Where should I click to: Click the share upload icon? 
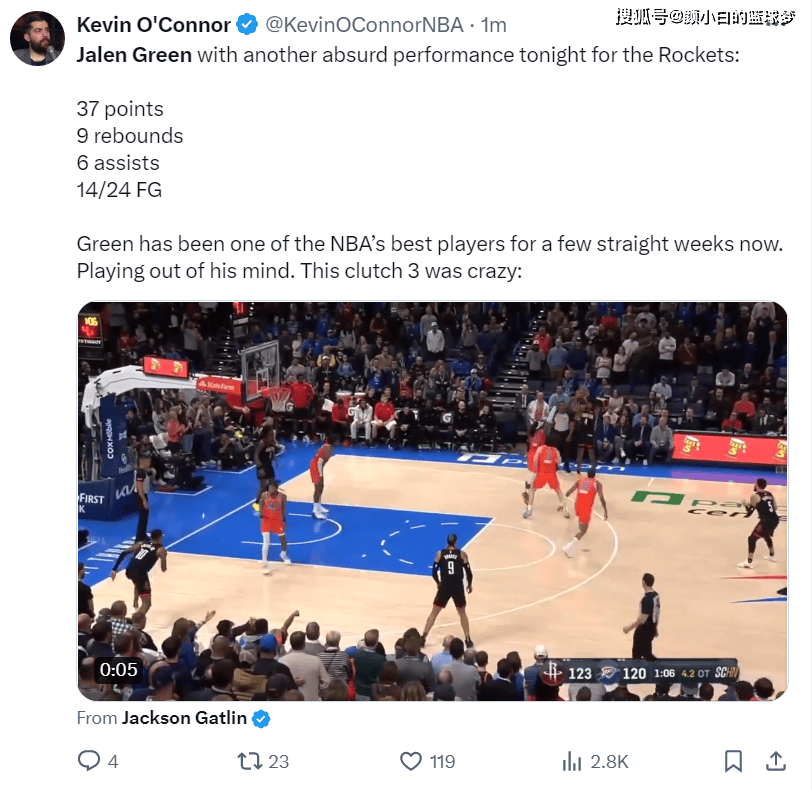pos(776,760)
